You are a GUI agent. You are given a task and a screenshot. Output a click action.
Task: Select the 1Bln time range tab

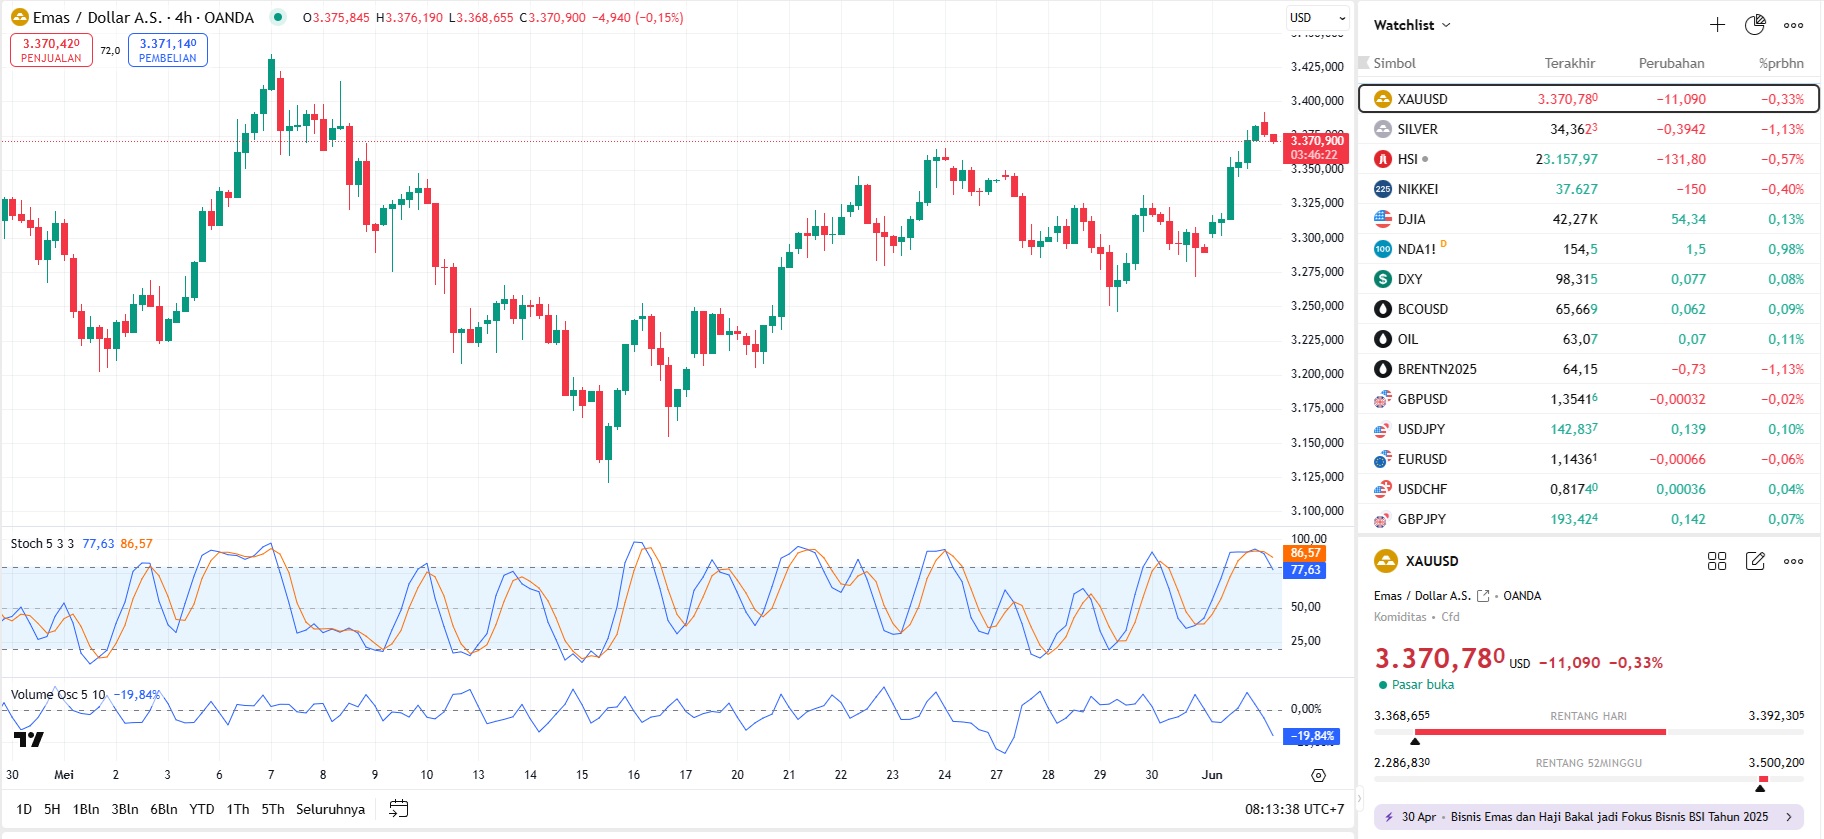point(86,809)
